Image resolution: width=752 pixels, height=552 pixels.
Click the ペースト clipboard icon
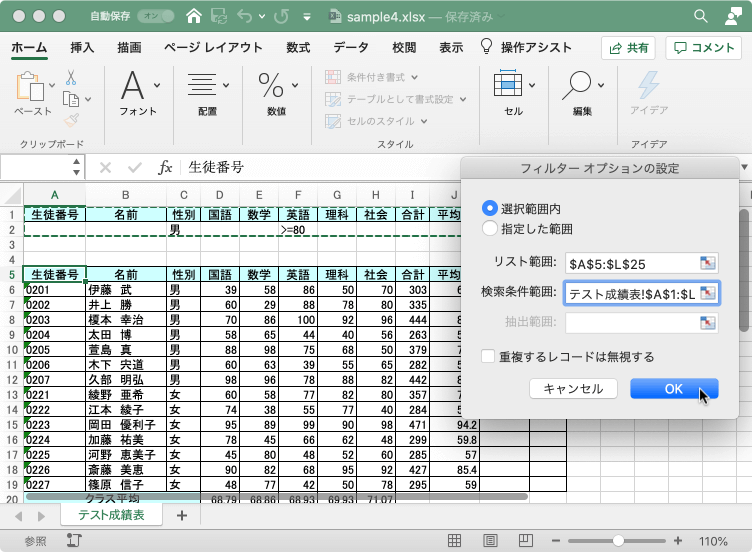(x=30, y=87)
